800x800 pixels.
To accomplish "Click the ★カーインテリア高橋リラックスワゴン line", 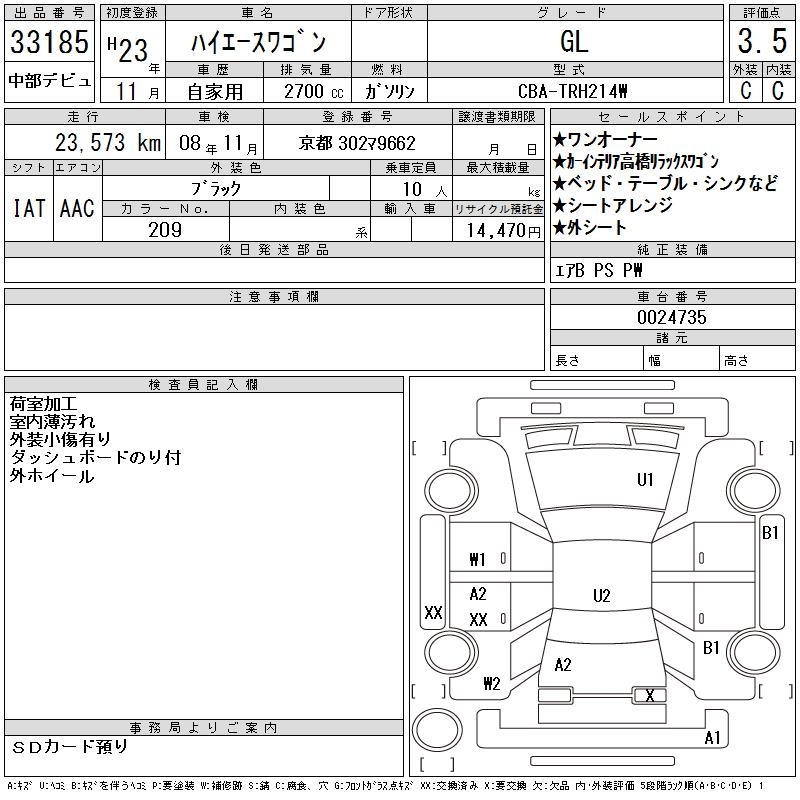I will [x=636, y=162].
